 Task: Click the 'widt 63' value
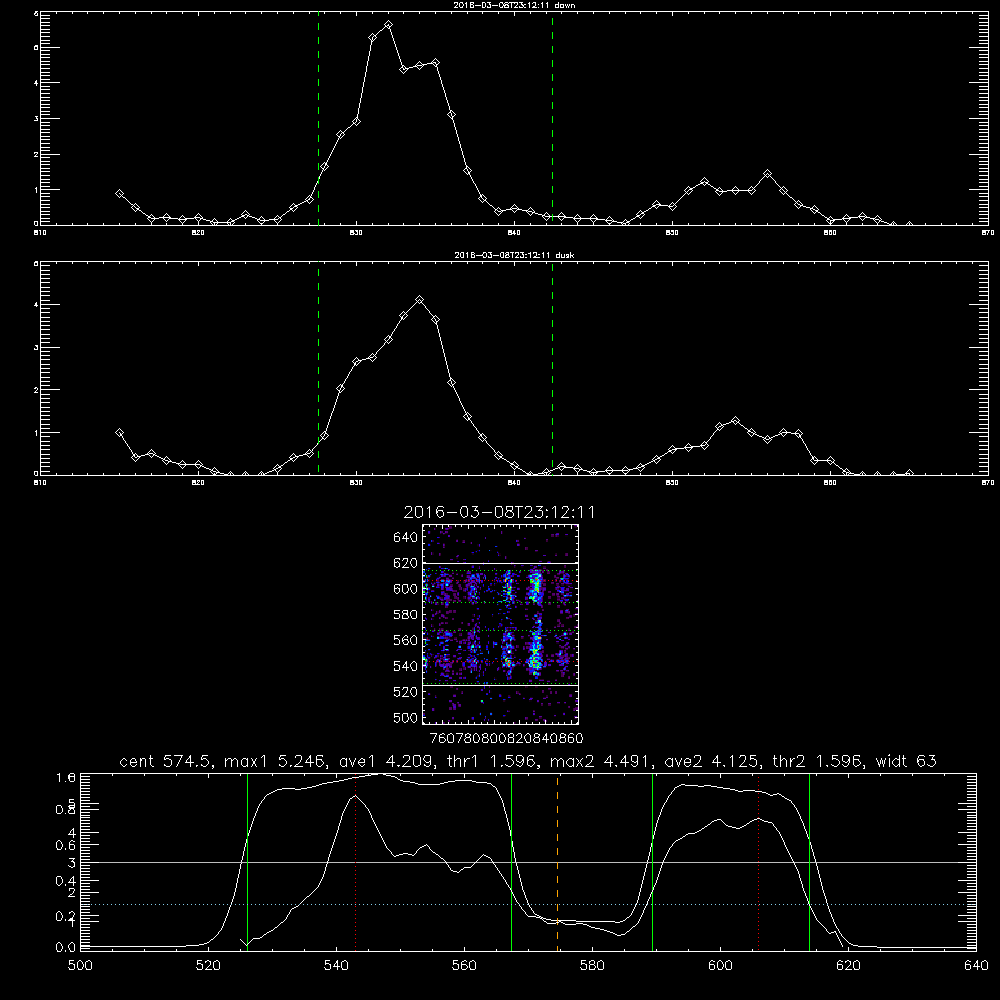pyautogui.click(x=906, y=761)
